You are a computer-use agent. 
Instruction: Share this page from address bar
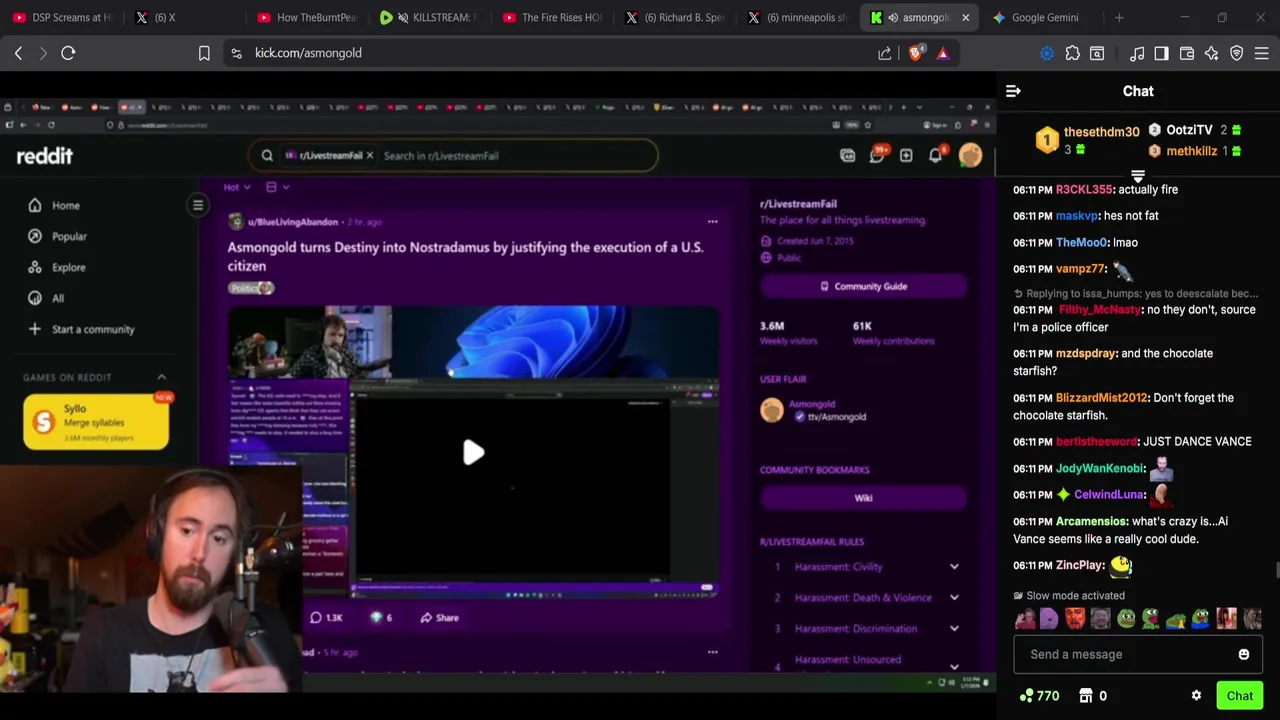[885, 53]
